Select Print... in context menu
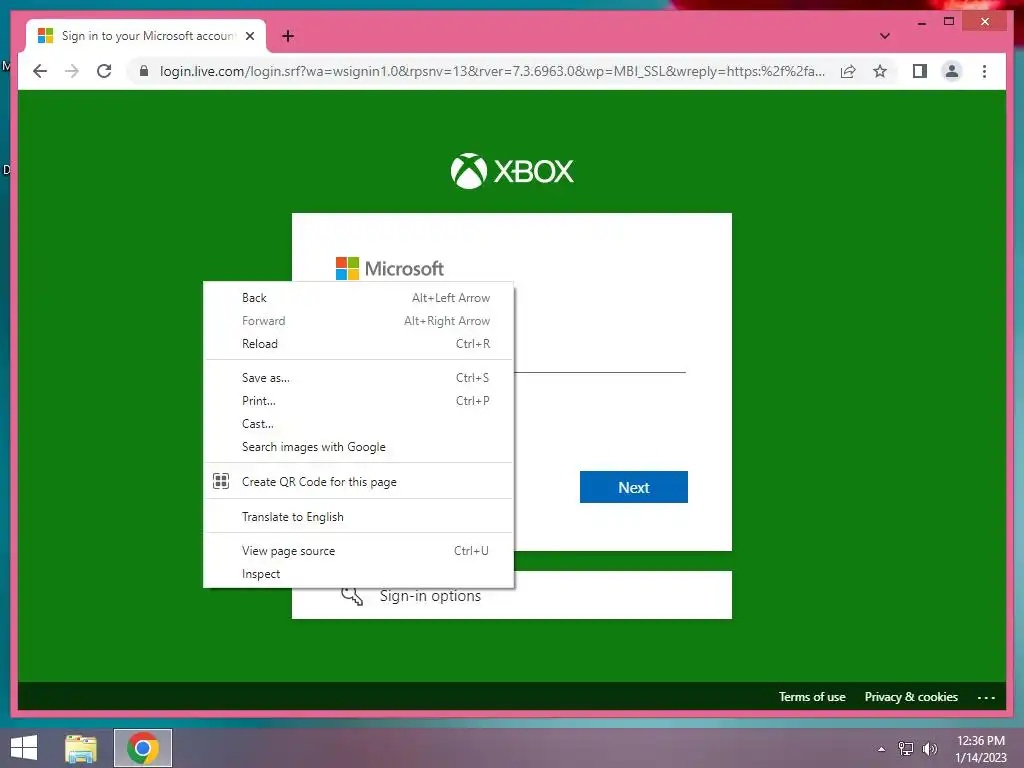The width and height of the screenshot is (1024, 768). click(359, 401)
